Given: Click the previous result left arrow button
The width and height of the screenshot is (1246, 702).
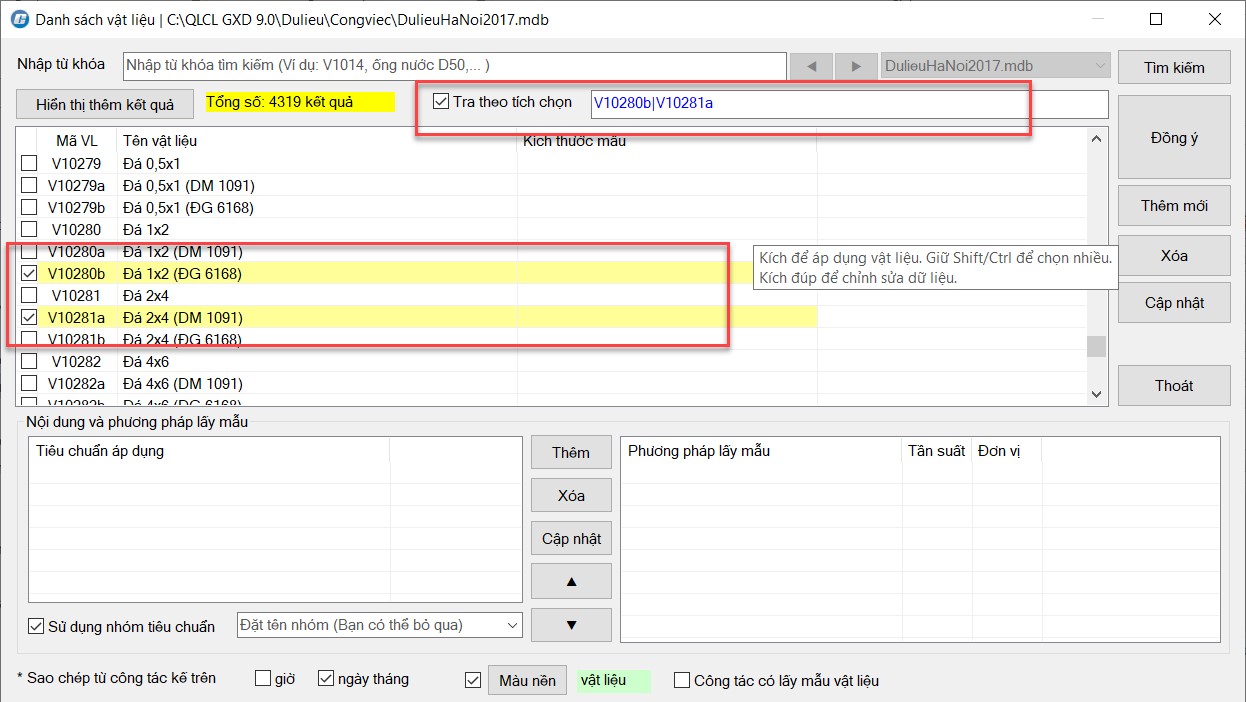Looking at the screenshot, I should pos(811,66).
